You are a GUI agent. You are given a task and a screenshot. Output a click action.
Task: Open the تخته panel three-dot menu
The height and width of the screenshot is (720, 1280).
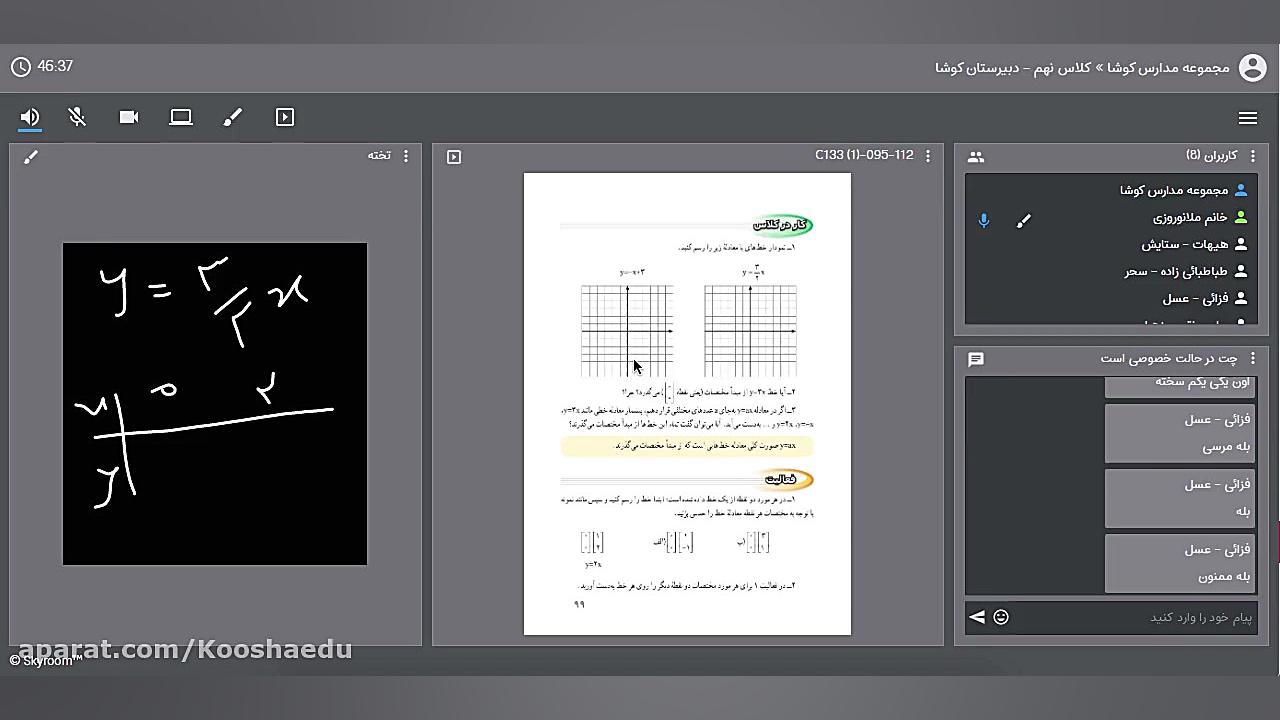coord(405,156)
